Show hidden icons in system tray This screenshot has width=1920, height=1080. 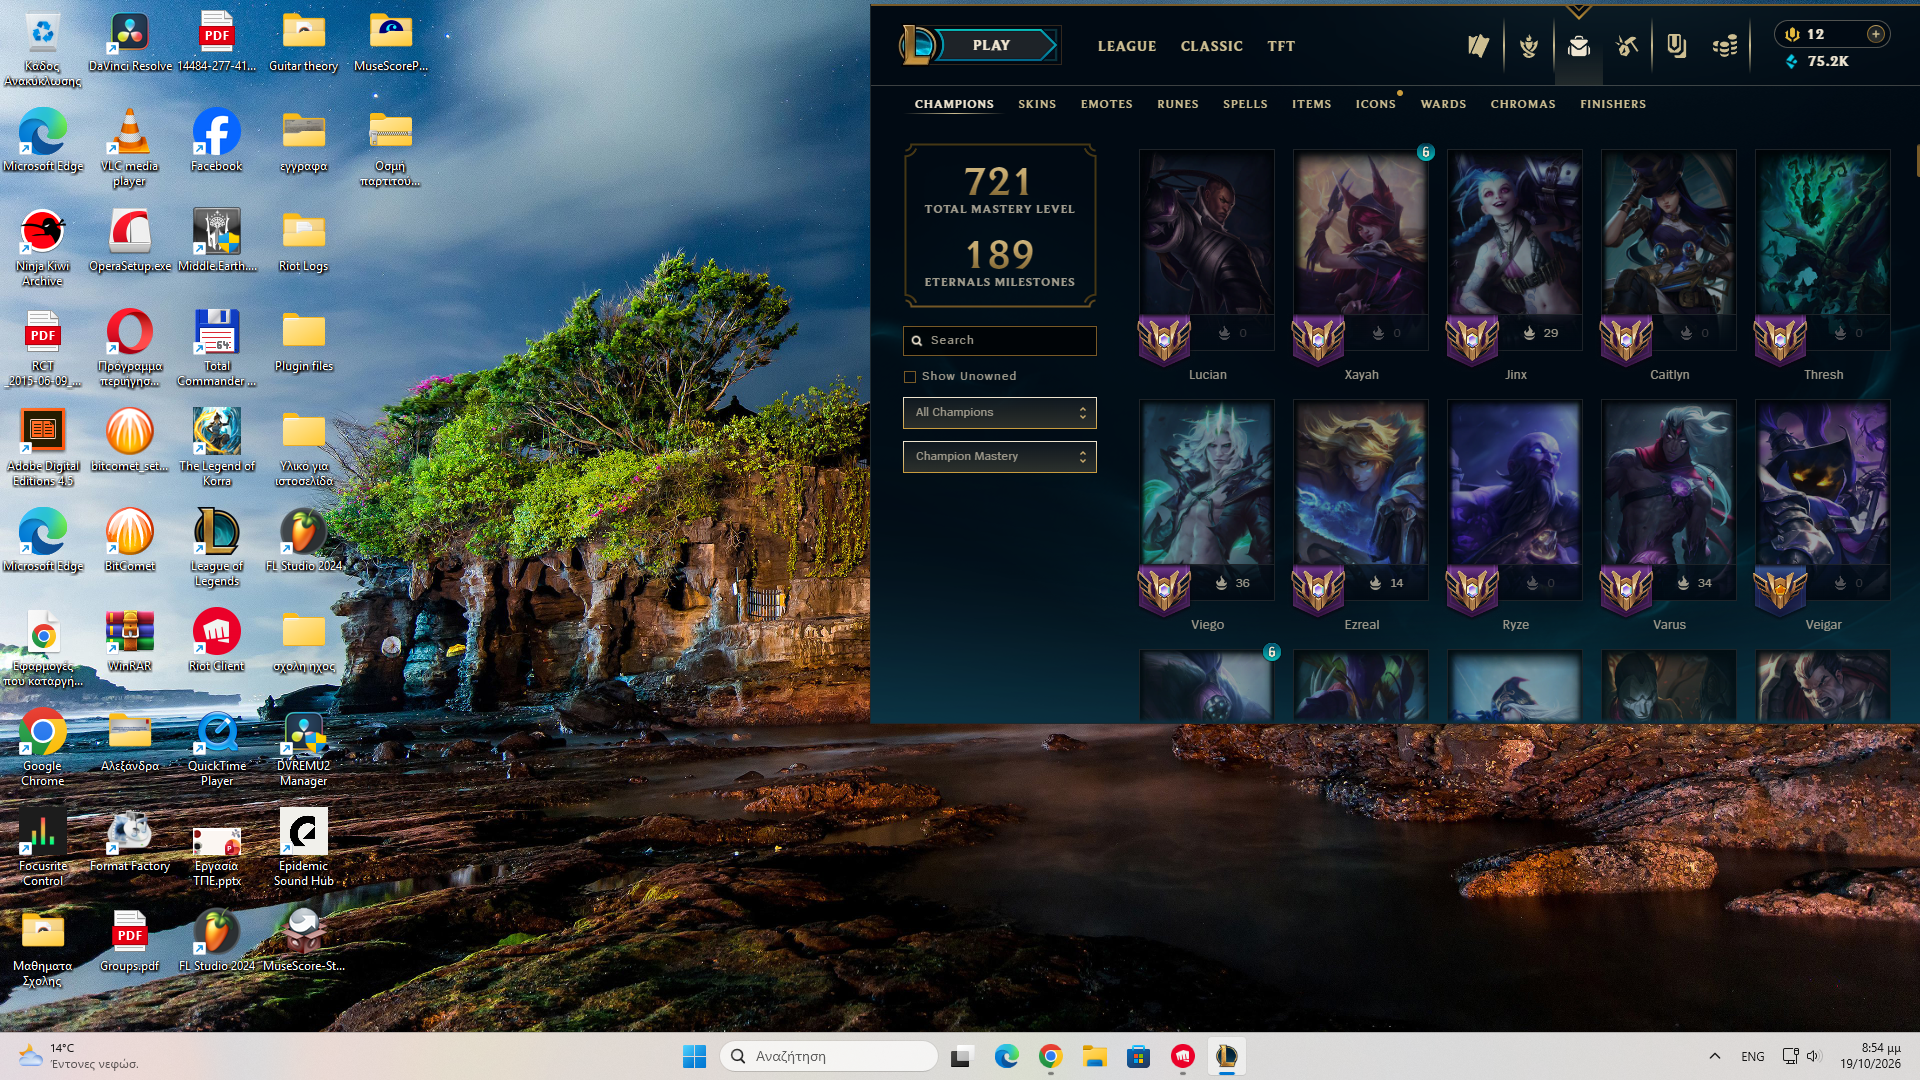tap(1715, 1056)
